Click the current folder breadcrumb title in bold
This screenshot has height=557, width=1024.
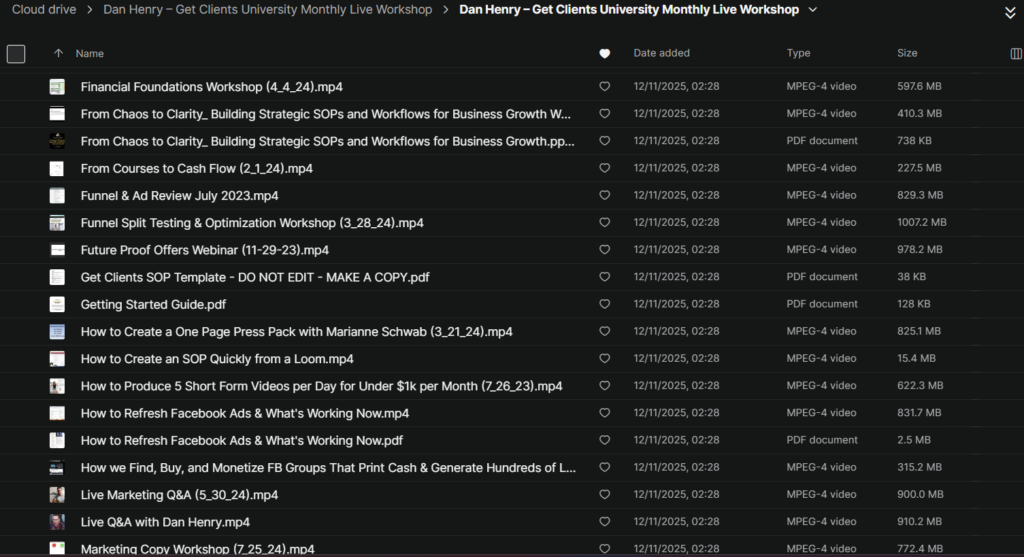pos(629,10)
